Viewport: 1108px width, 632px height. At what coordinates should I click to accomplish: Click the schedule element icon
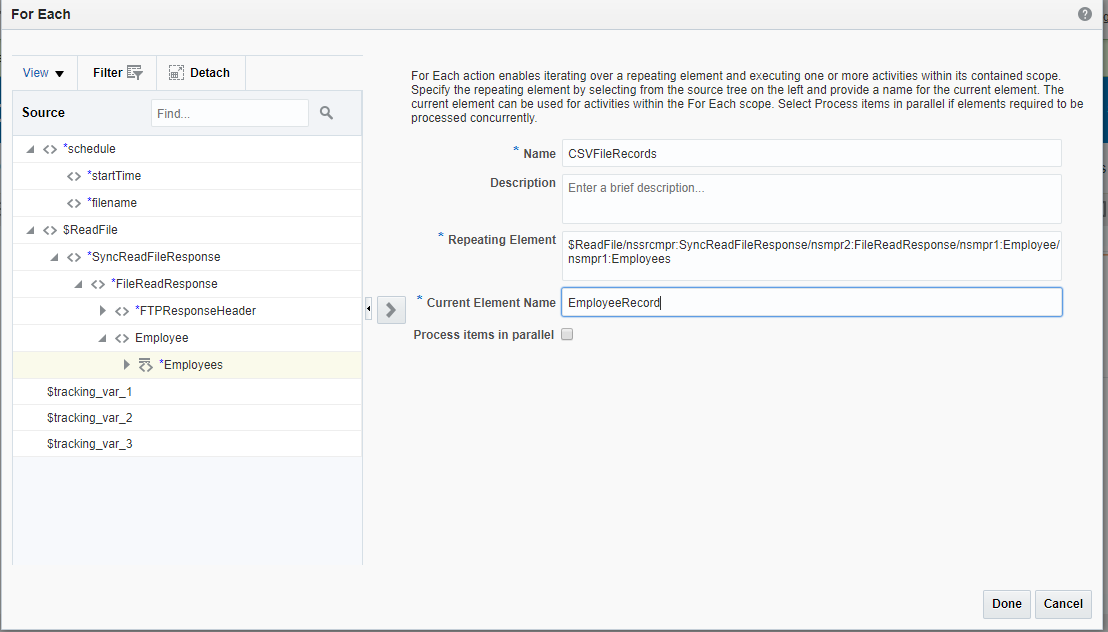tap(50, 149)
